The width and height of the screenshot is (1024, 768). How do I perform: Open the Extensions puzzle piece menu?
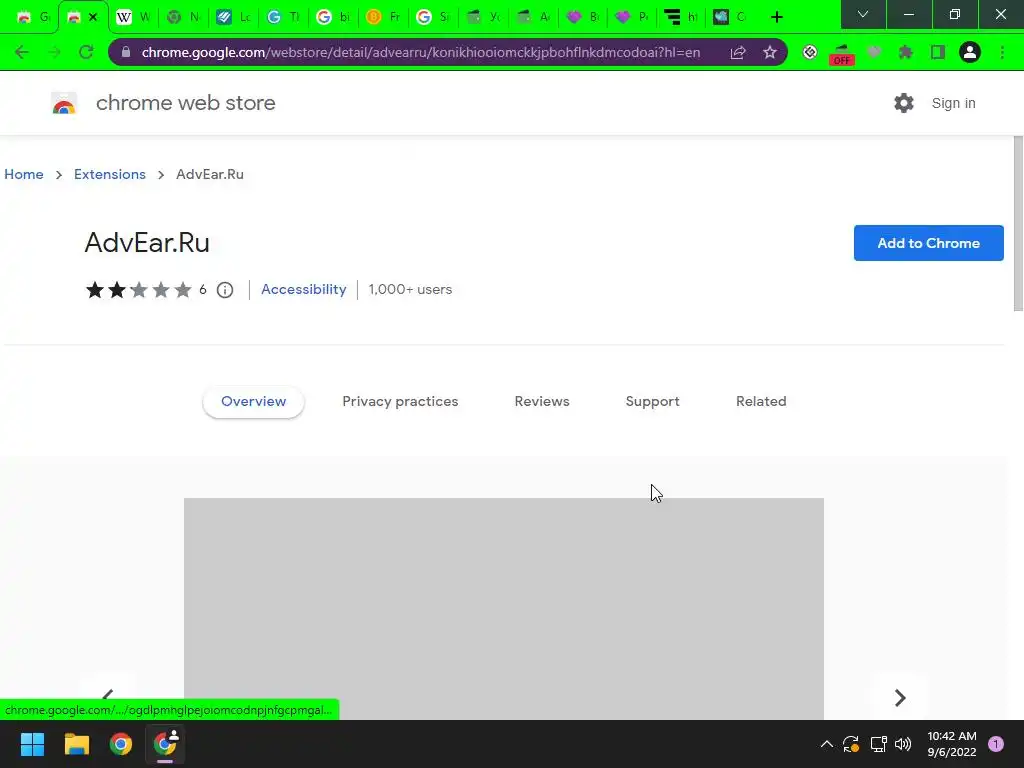(x=905, y=52)
